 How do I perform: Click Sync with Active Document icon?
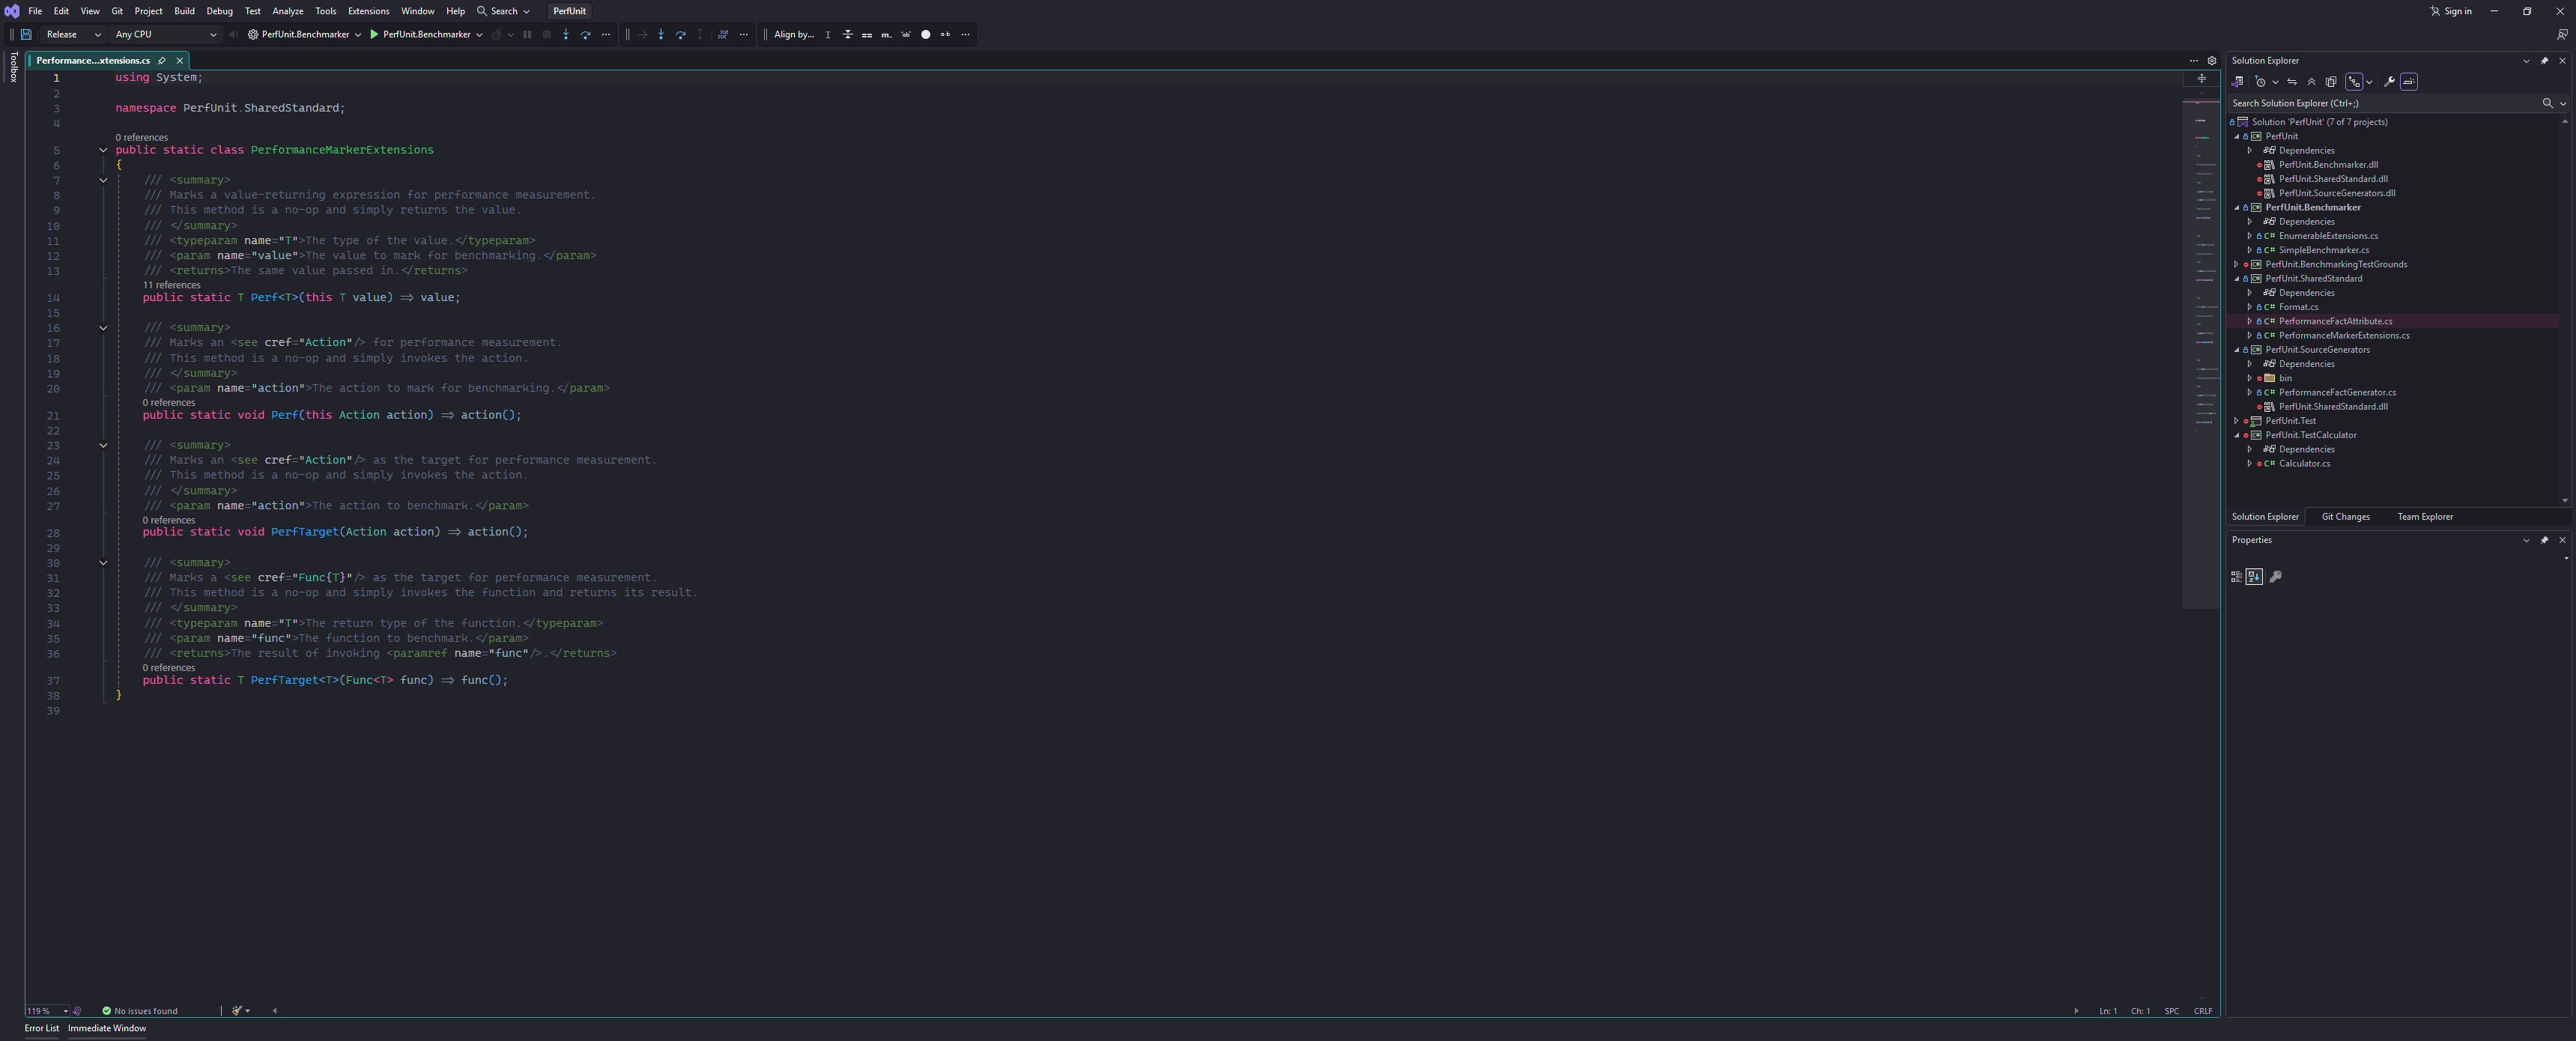point(2292,82)
